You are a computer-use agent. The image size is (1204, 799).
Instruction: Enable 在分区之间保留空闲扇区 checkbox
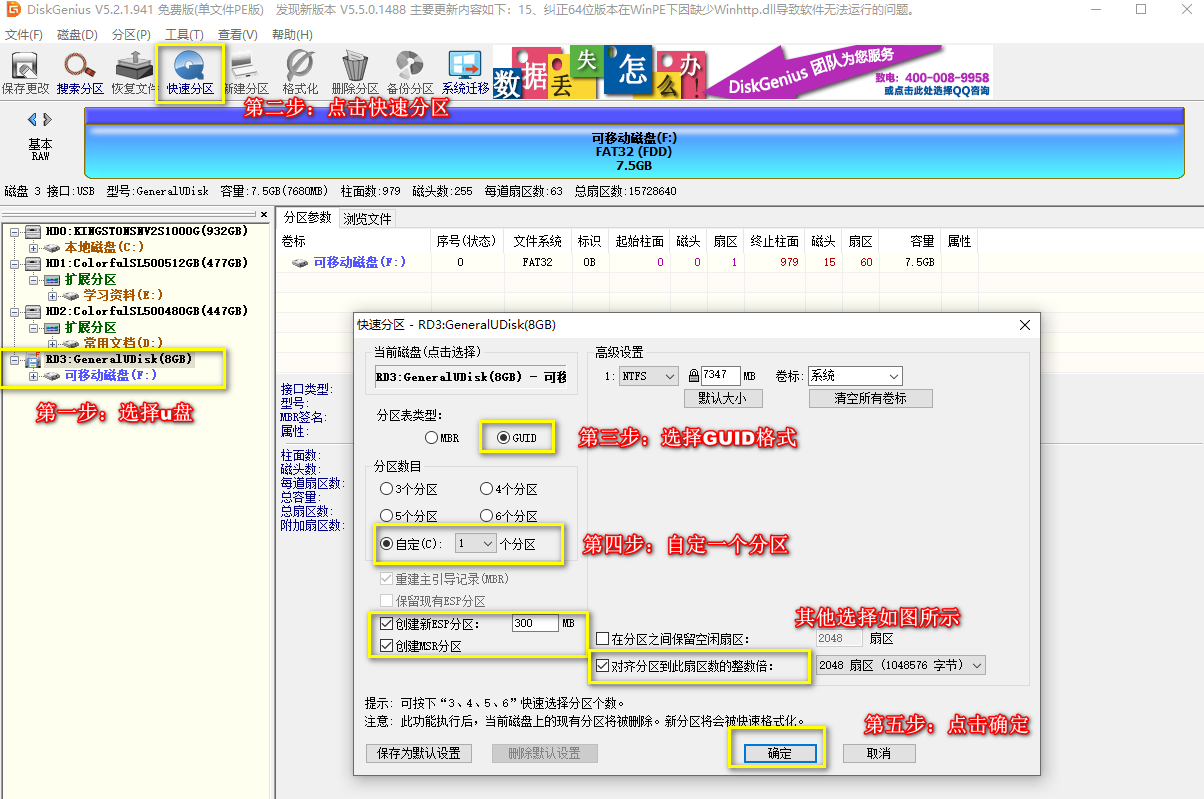pos(602,638)
